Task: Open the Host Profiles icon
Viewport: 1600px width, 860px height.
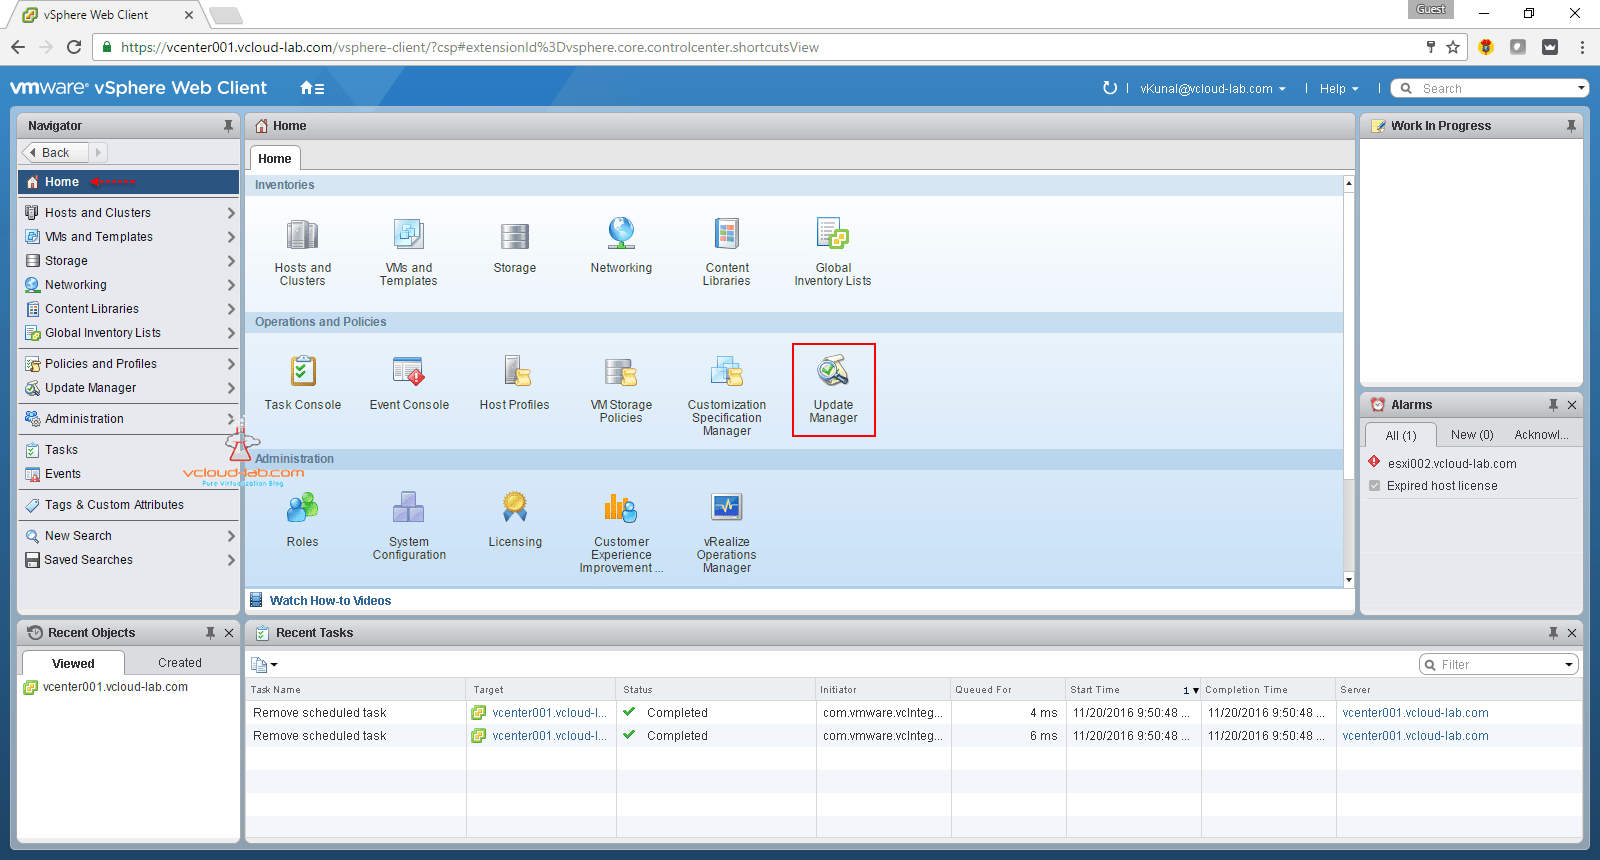Action: coord(515,371)
